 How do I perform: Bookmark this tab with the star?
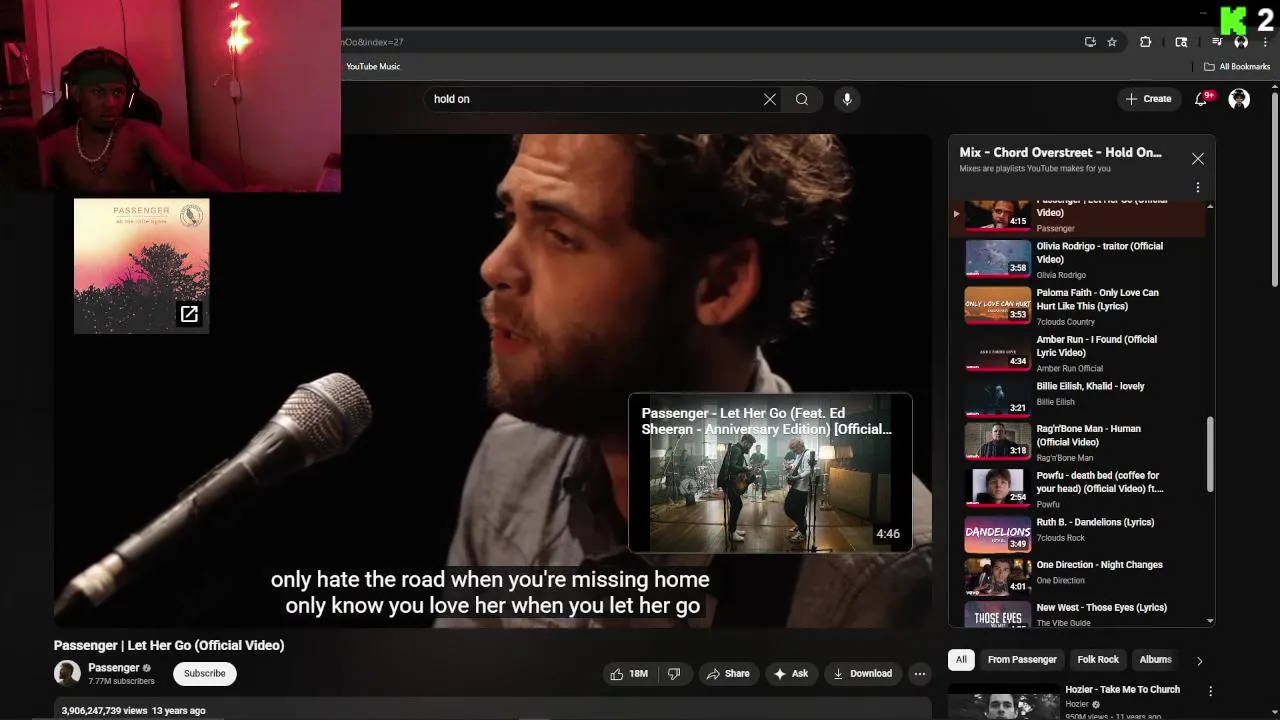(1112, 42)
